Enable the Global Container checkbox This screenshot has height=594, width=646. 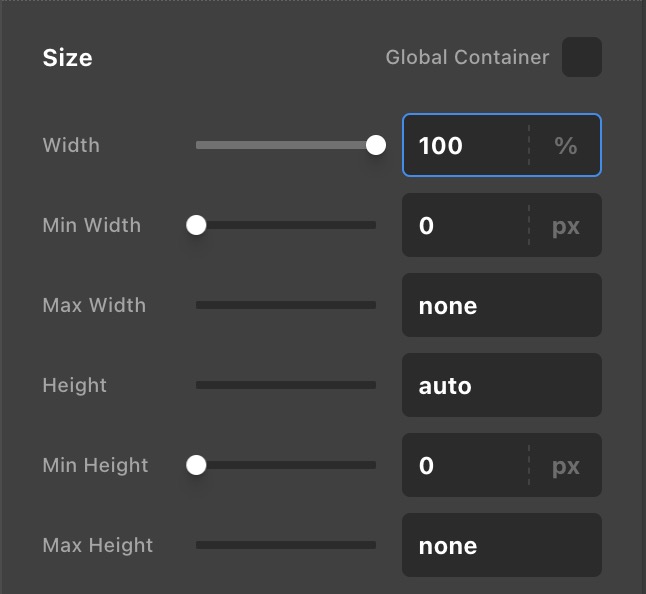coord(582,57)
